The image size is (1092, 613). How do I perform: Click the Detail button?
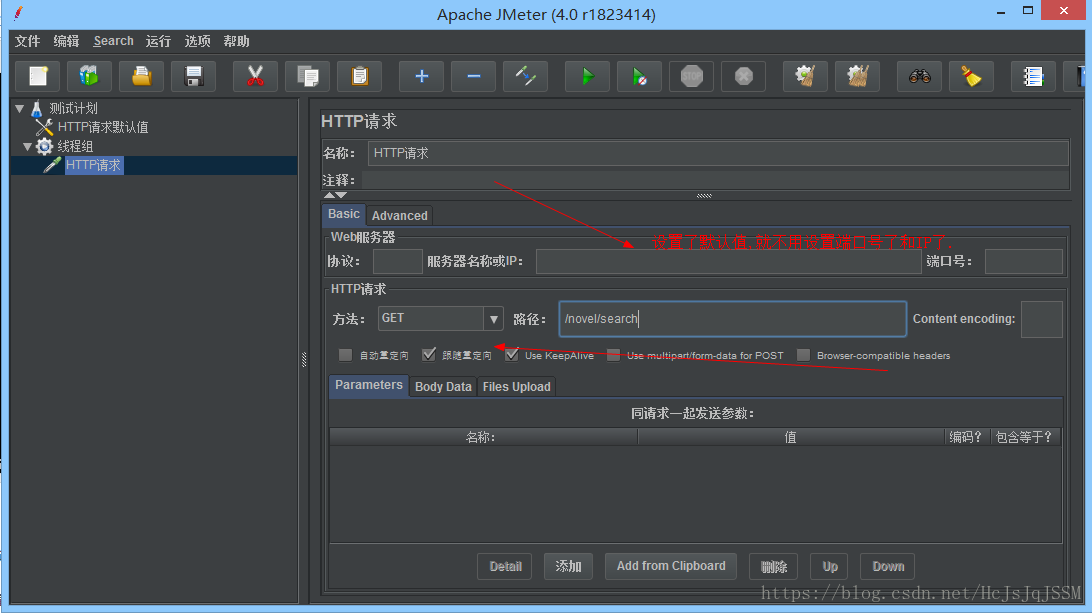pos(505,566)
